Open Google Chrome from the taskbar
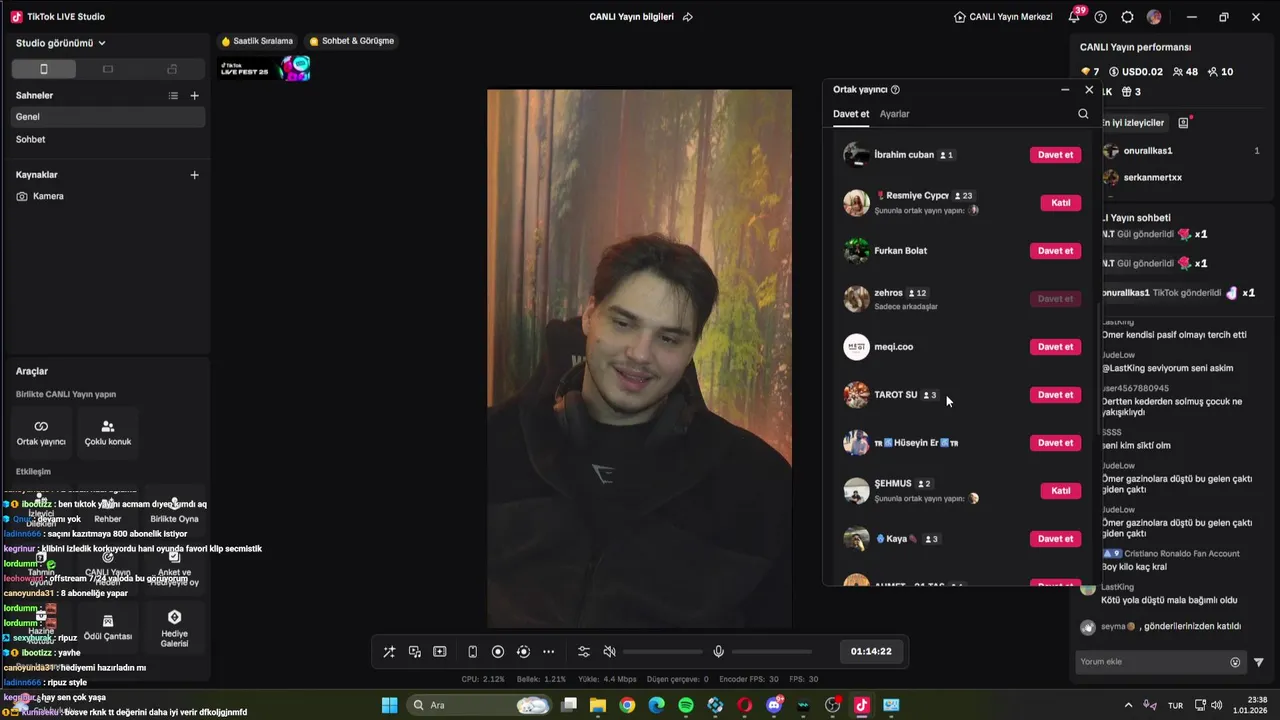 tap(627, 705)
